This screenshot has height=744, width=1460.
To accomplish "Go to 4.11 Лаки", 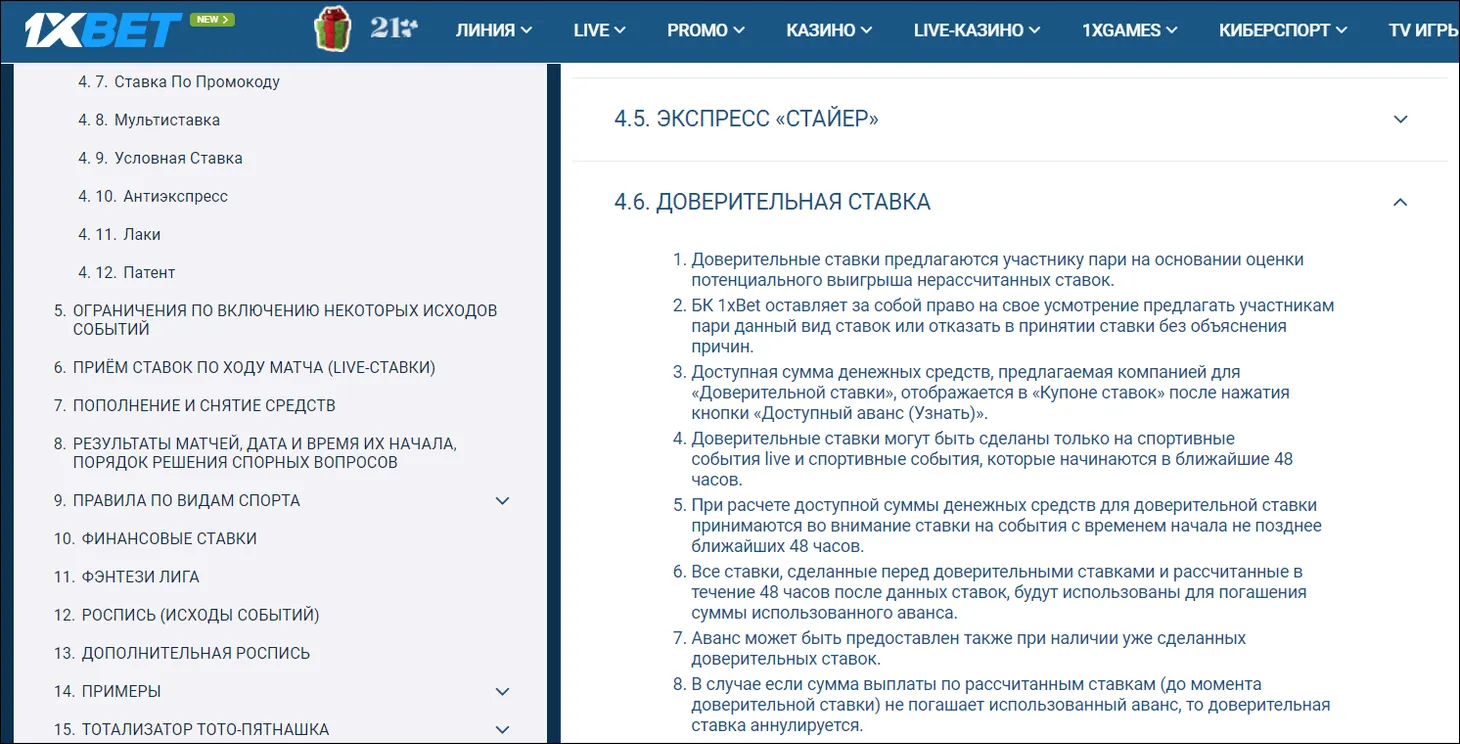I will click(119, 234).
